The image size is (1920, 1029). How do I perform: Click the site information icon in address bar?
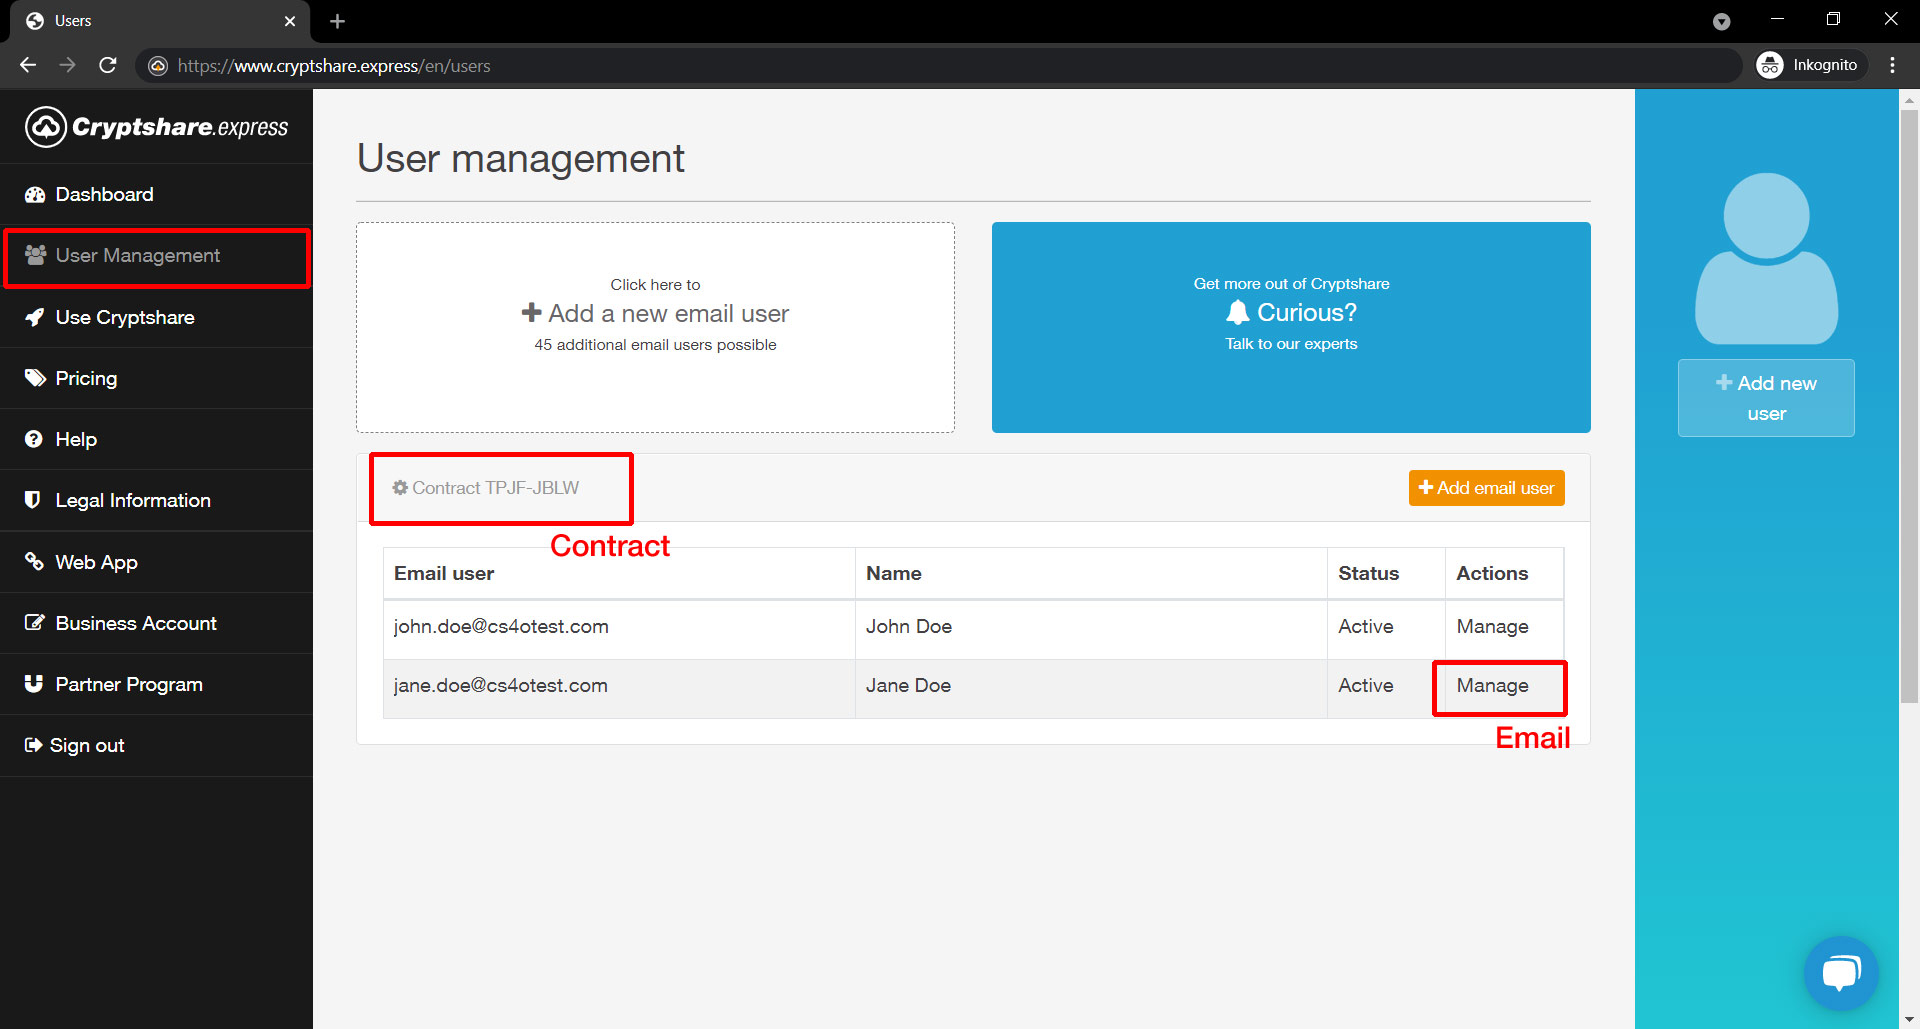click(158, 66)
